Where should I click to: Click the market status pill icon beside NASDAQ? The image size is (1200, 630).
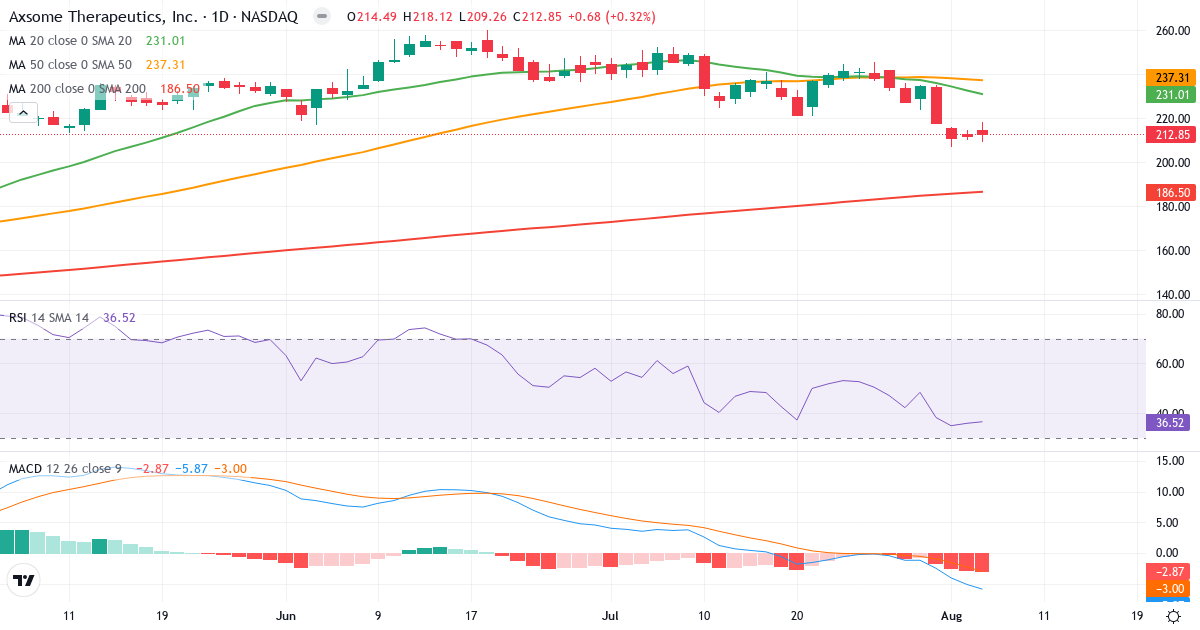321,17
